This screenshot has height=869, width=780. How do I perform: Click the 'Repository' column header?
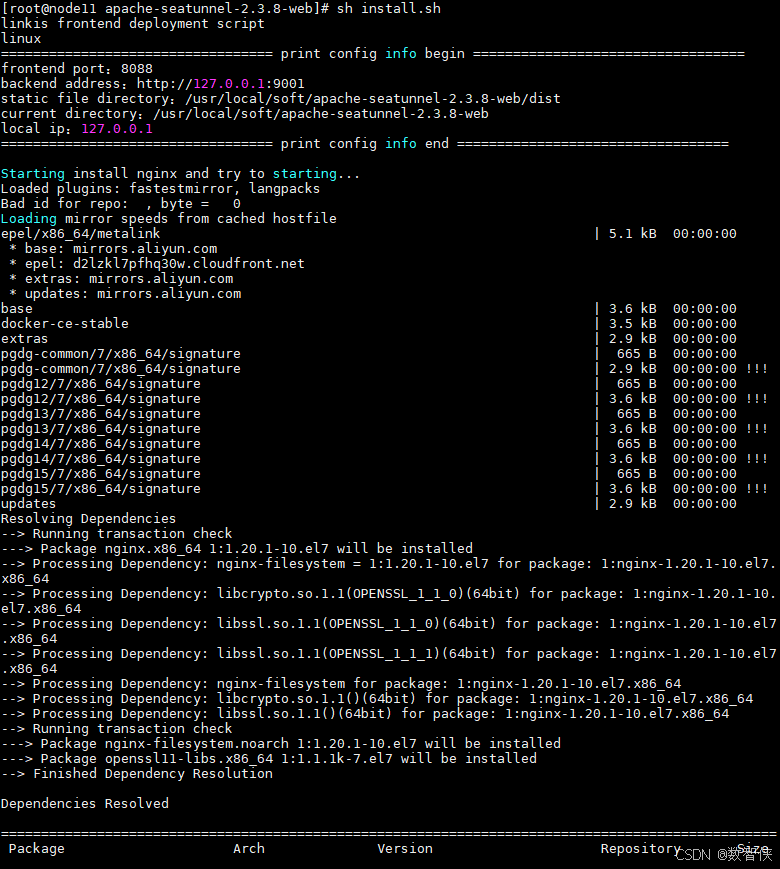(640, 848)
